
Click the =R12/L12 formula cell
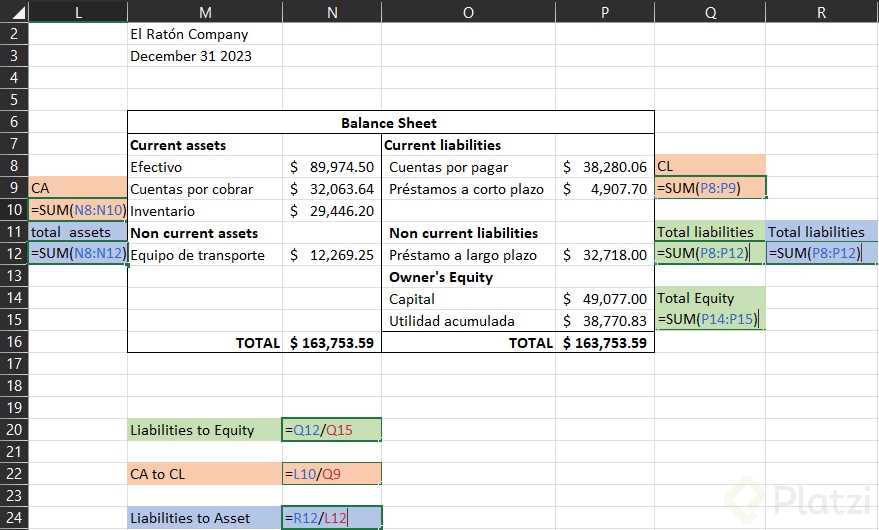coord(332,518)
